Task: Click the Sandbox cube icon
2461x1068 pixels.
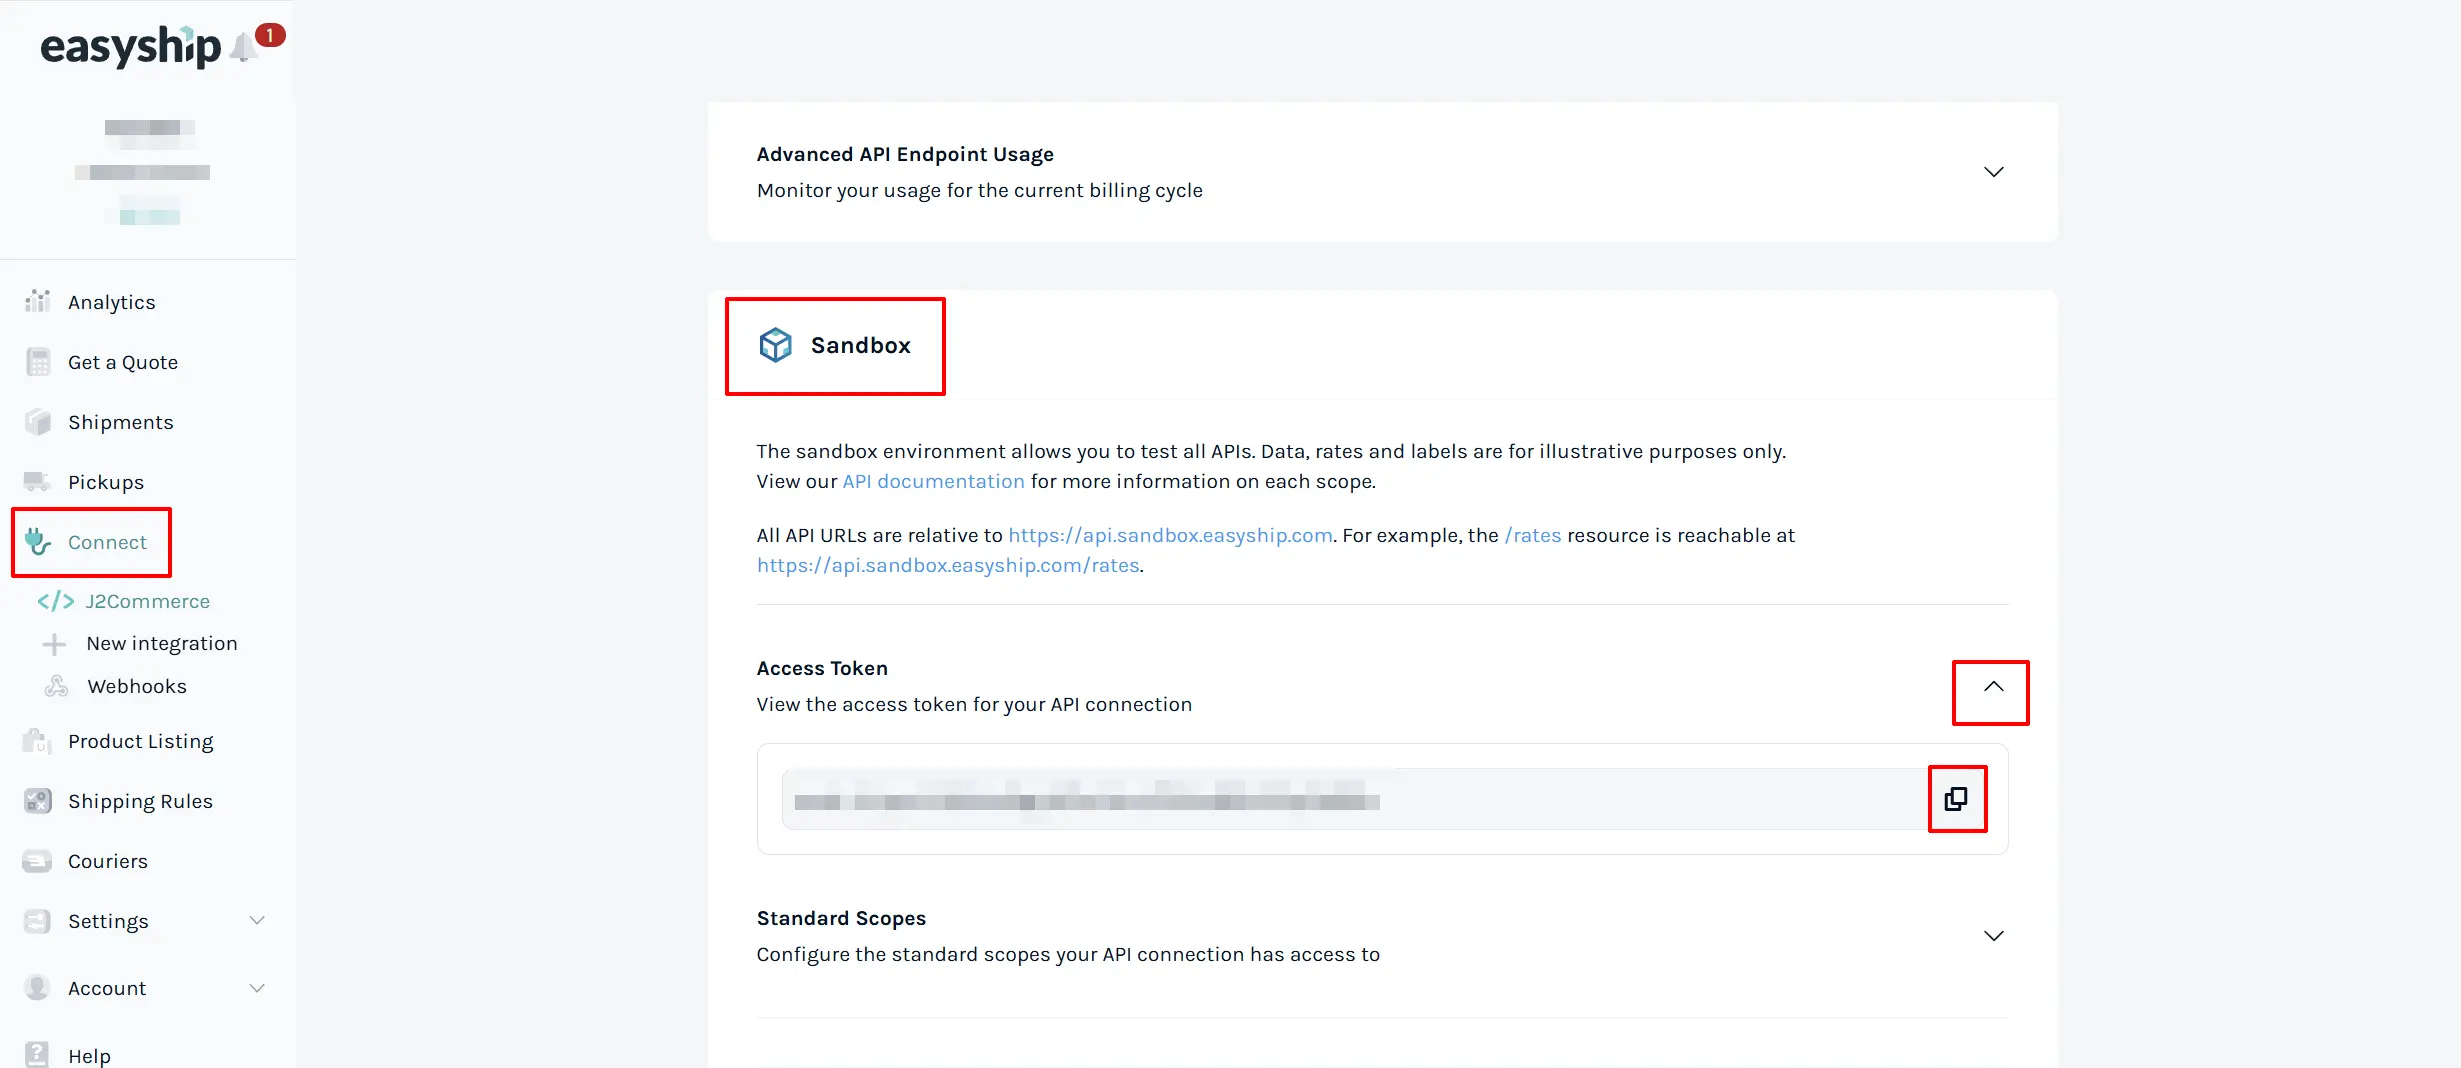Action: pyautogui.click(x=775, y=345)
